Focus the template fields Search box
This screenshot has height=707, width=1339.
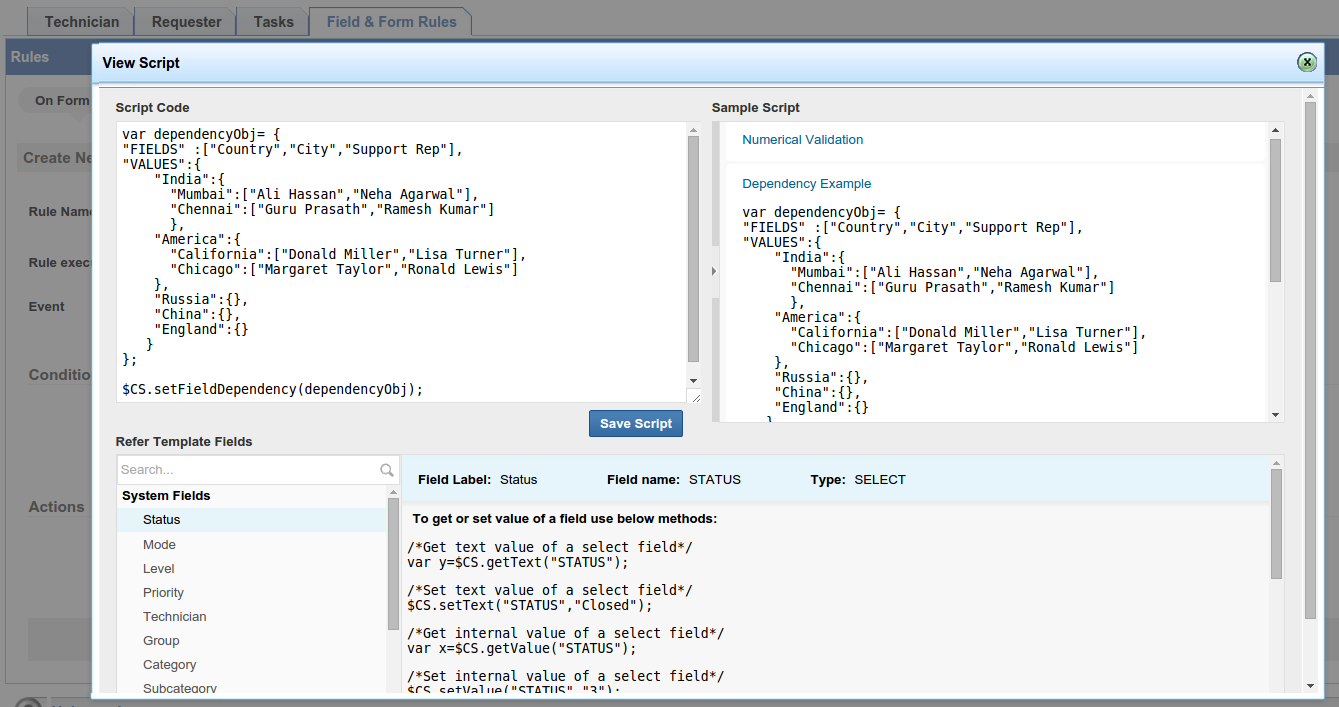(247, 470)
